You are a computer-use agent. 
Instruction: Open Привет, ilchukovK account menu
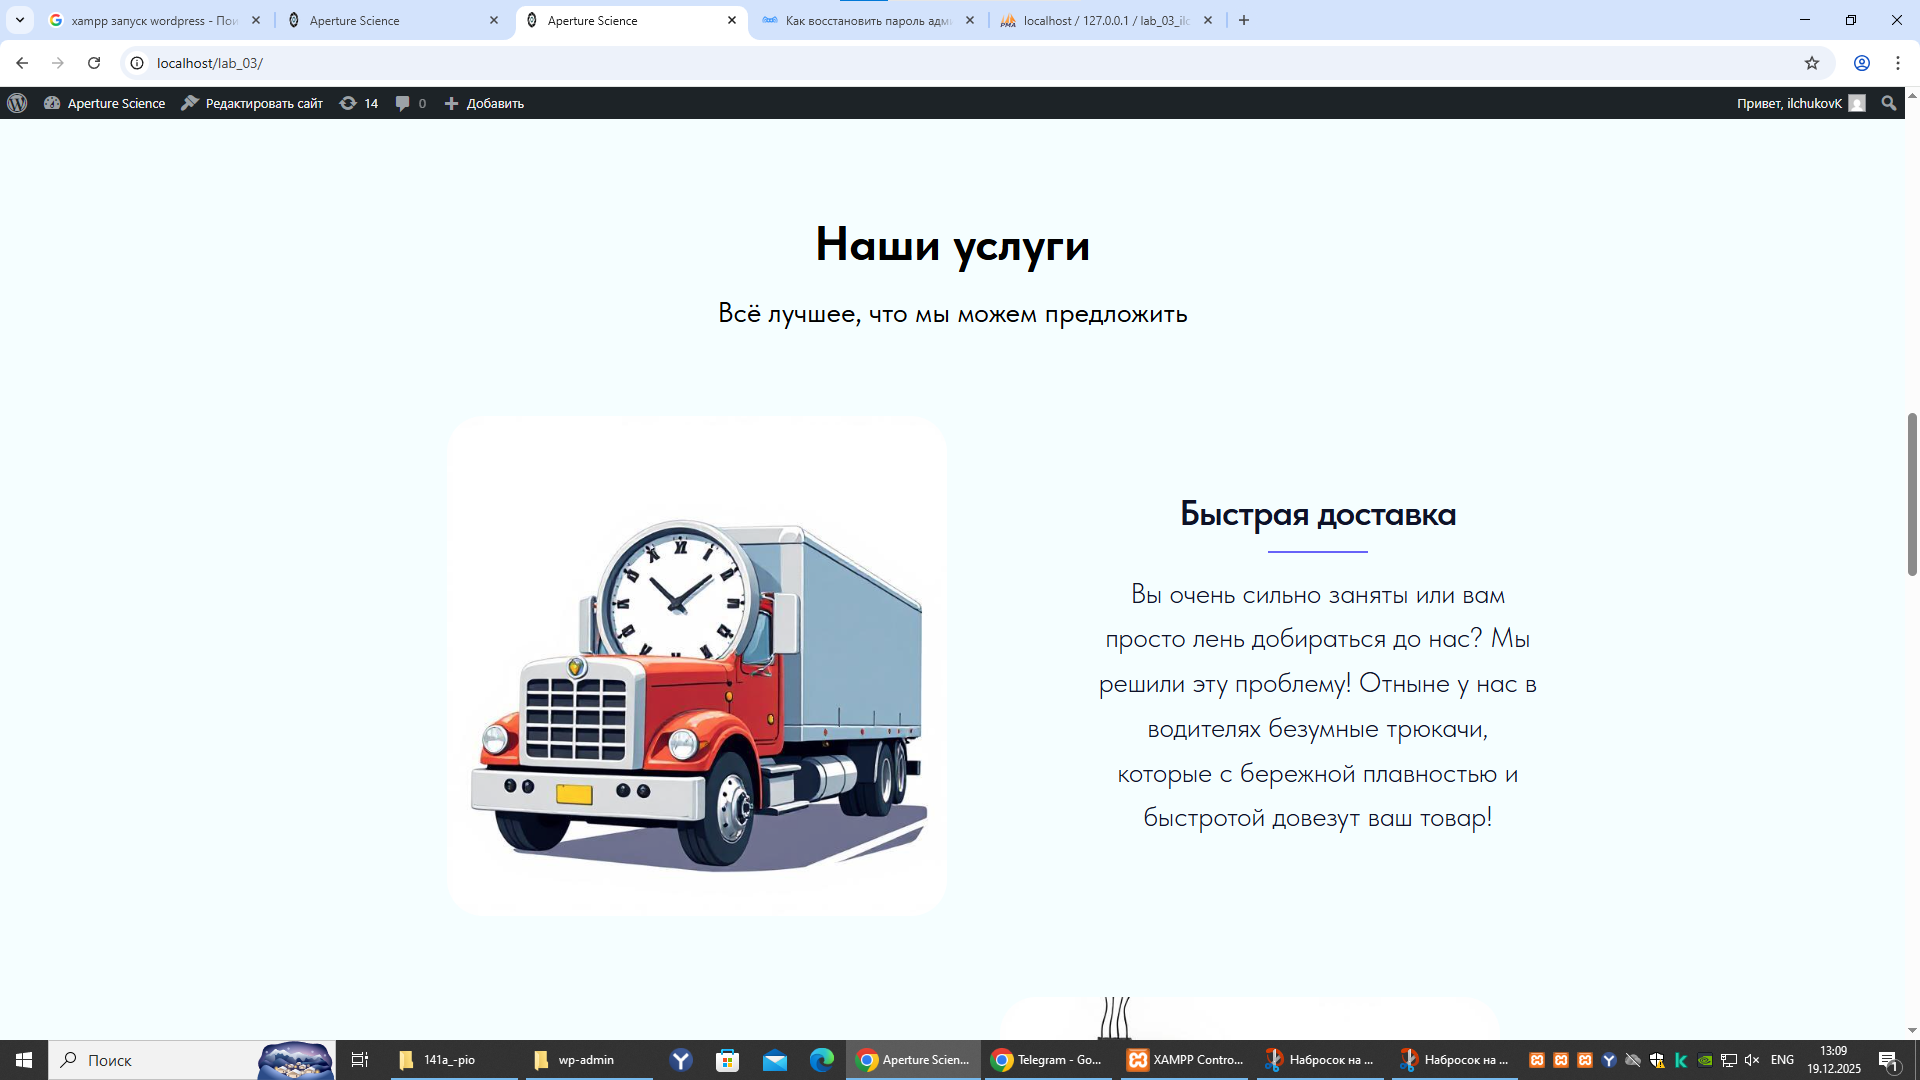point(1799,103)
